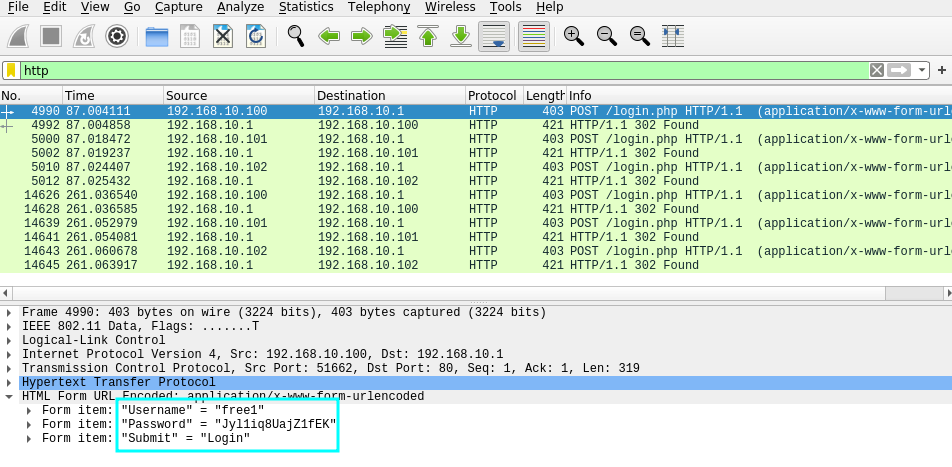This screenshot has width=952, height=467.
Task: Open the Analyze menu
Action: pos(240,7)
